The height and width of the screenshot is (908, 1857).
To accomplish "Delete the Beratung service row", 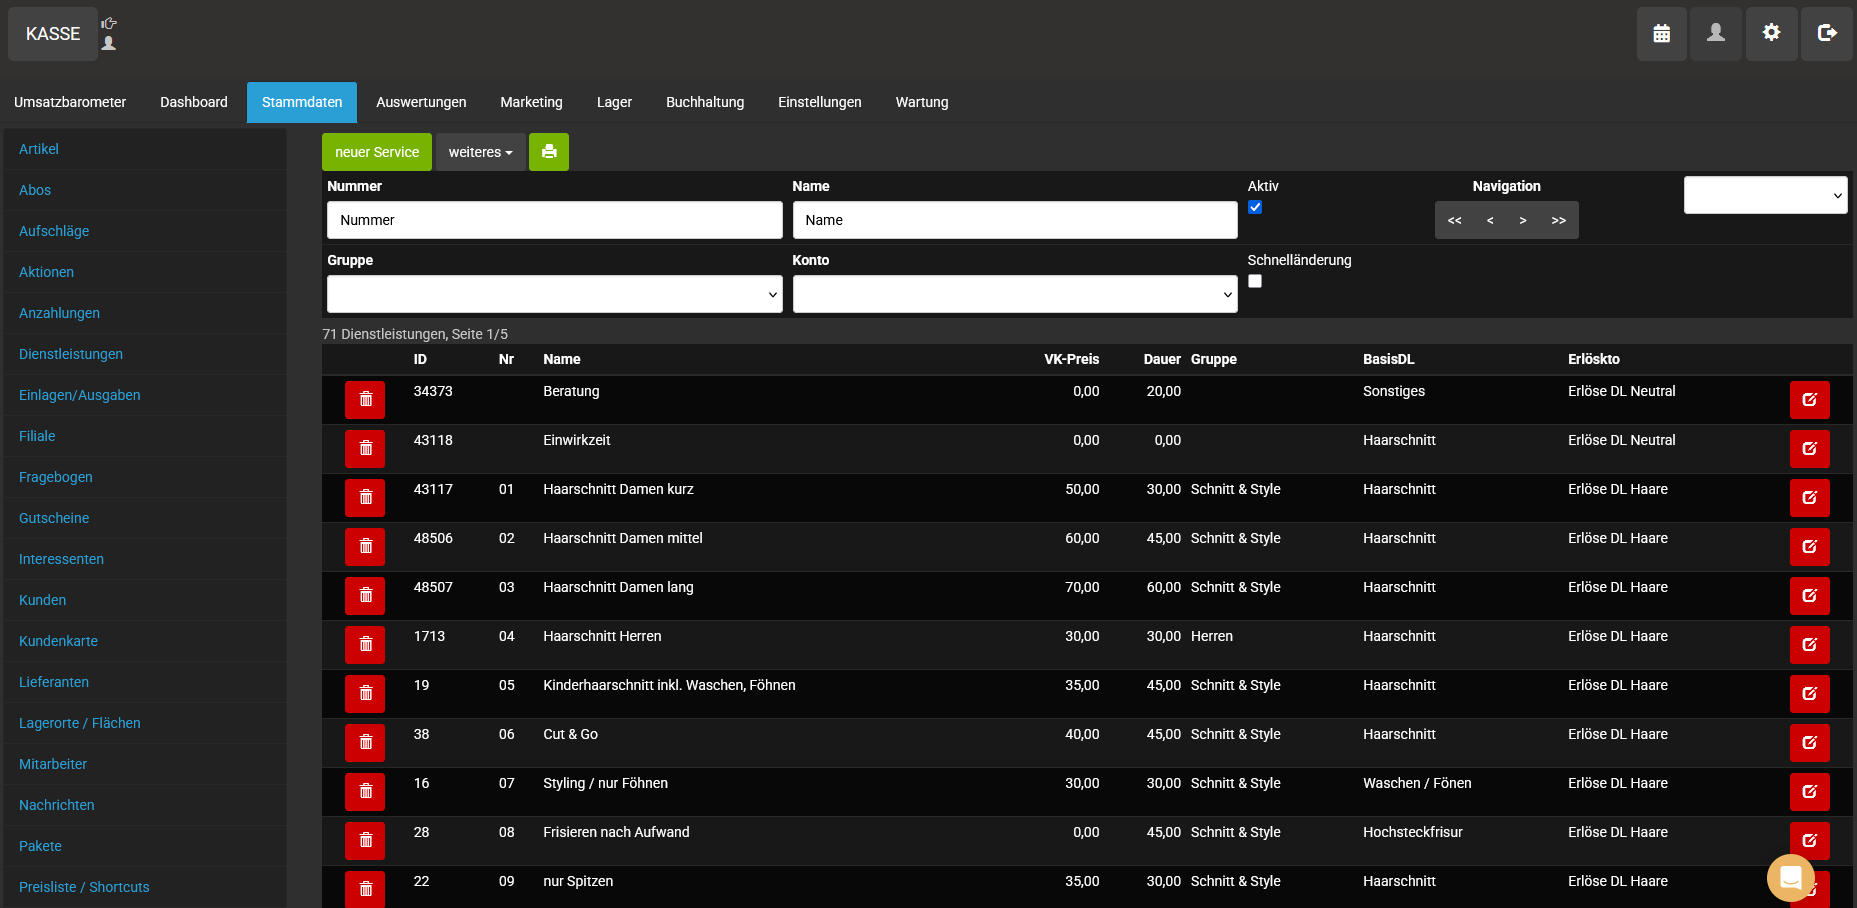I will (x=365, y=400).
